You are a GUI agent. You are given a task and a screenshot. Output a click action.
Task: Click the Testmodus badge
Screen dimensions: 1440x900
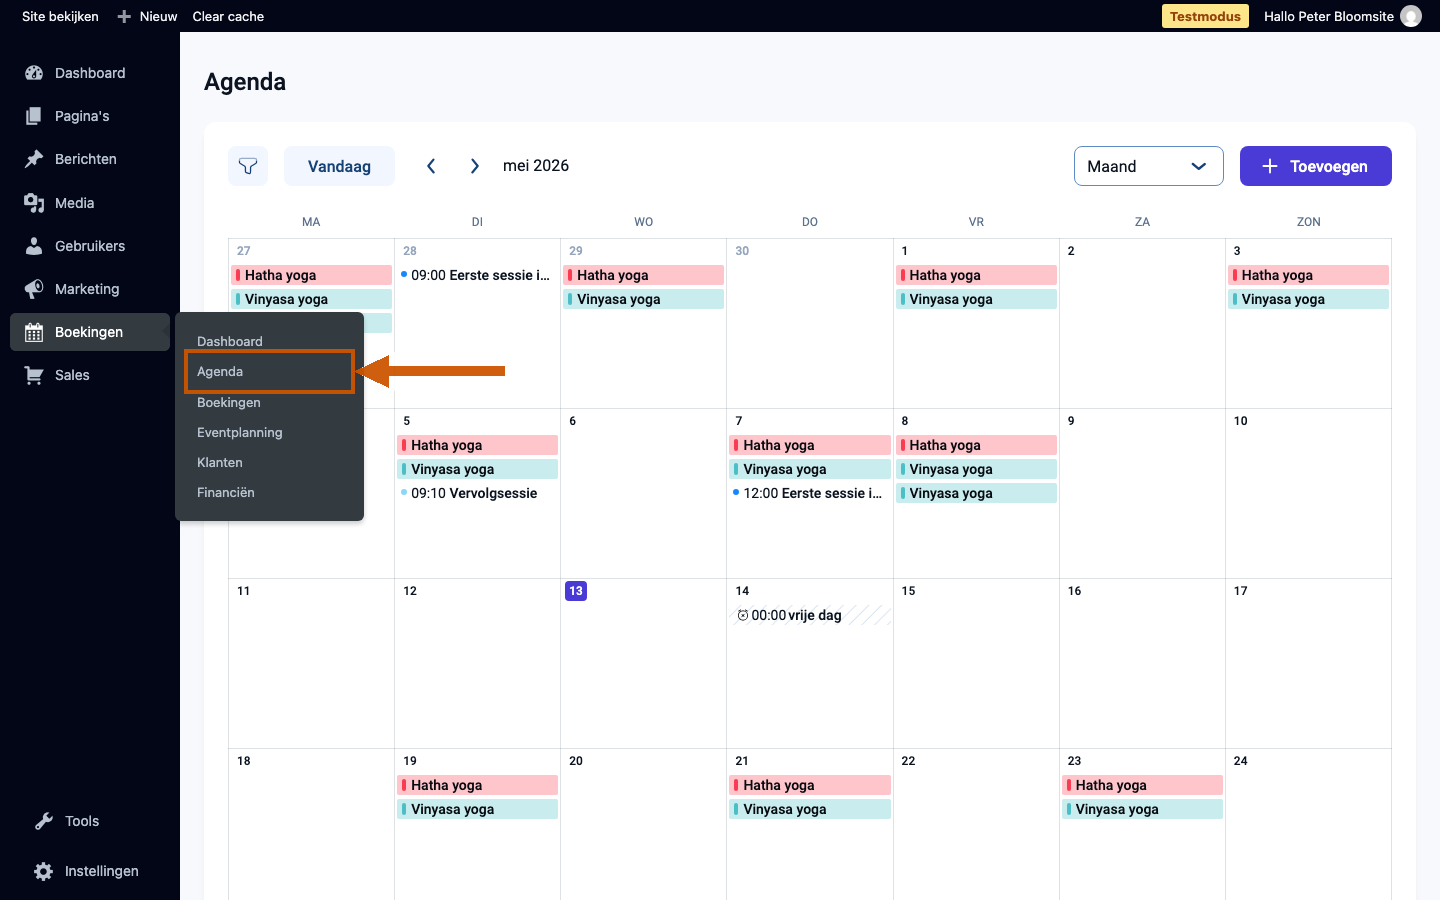point(1205,16)
